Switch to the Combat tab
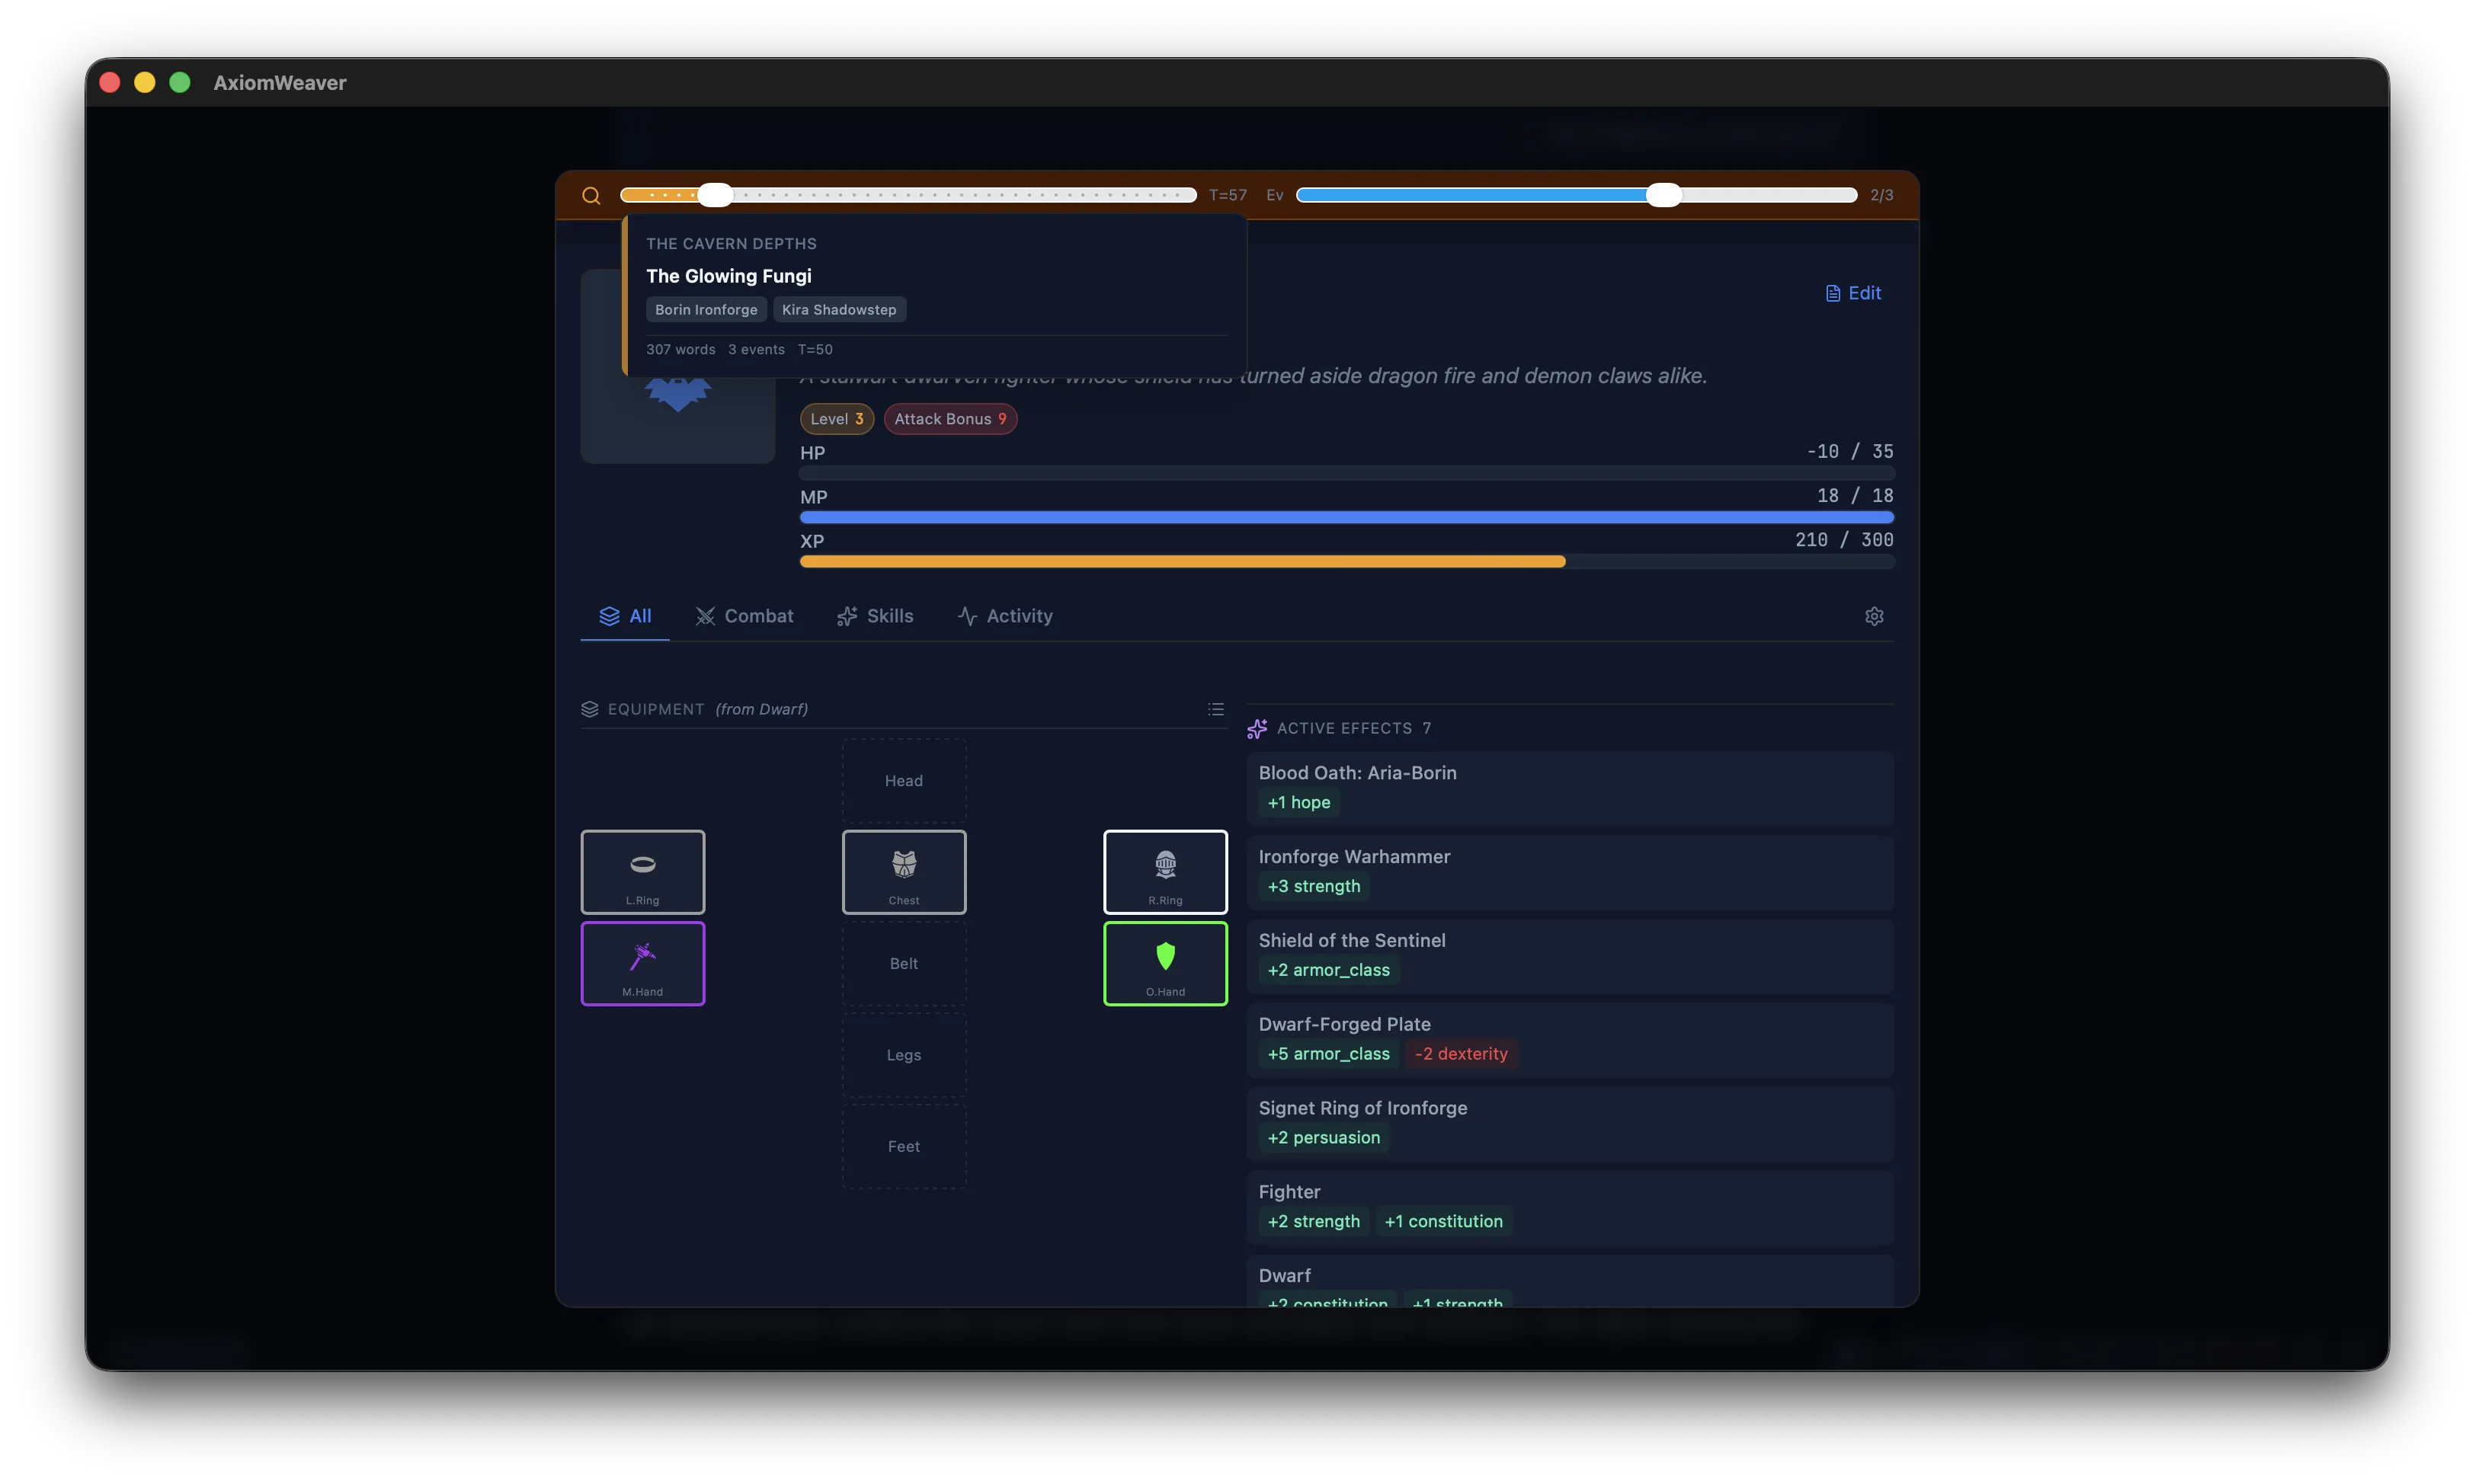Viewport: 2475px width, 1484px height. pyautogui.click(x=744, y=616)
